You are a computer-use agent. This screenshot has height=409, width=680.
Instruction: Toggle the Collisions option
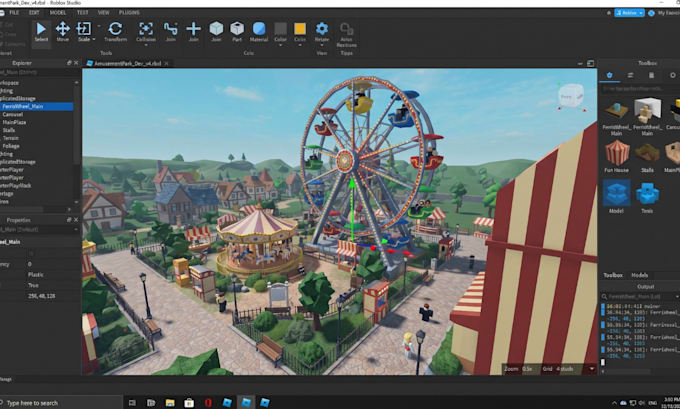146,31
